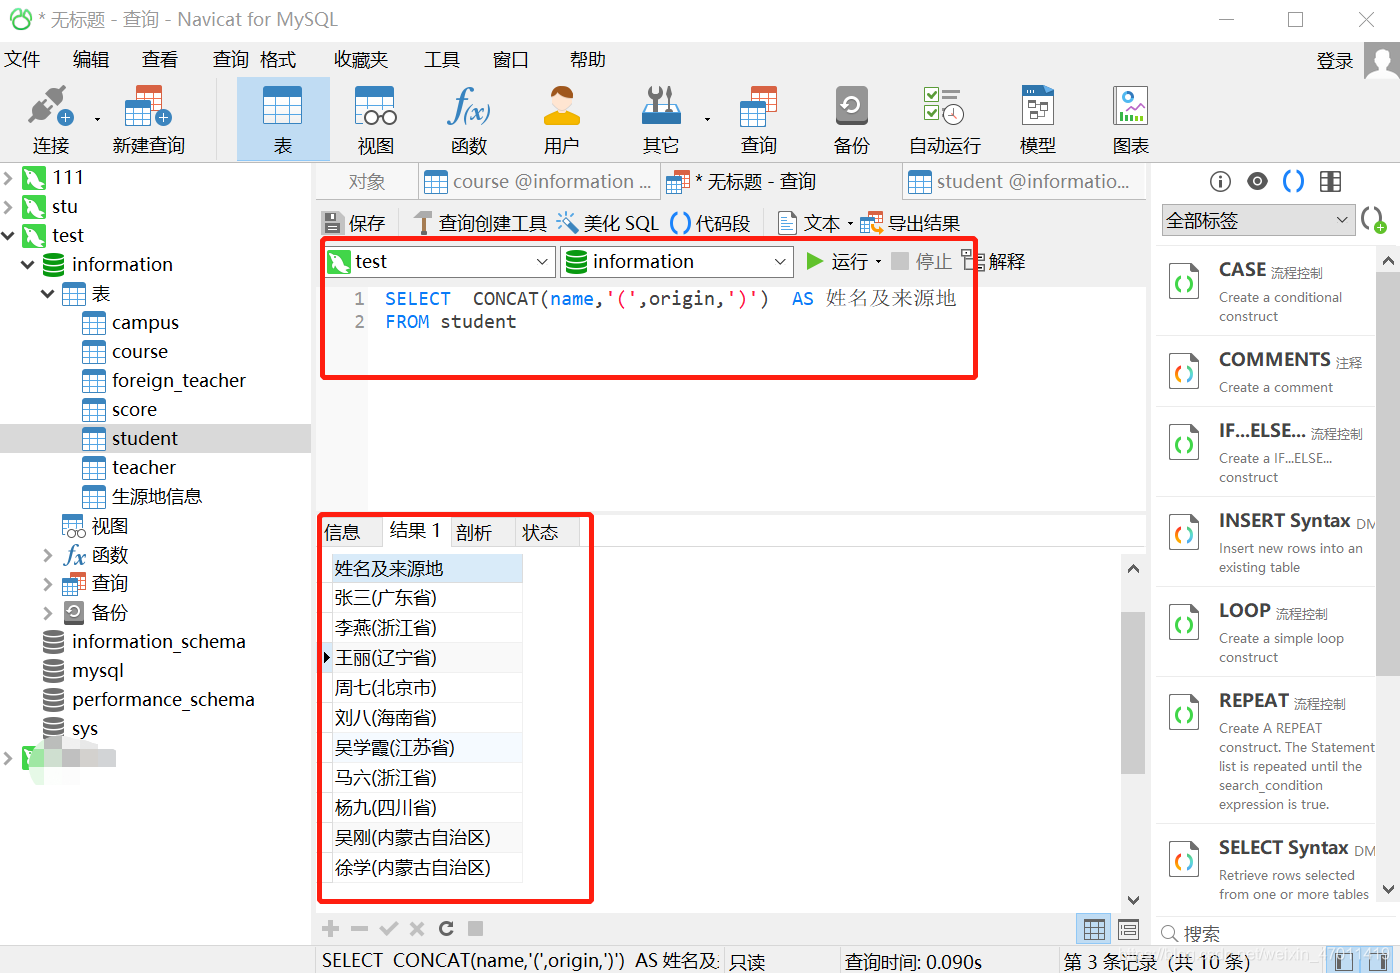The image size is (1400, 973).
Task: Open the 函数 functions toolbar icon
Action: tap(469, 120)
